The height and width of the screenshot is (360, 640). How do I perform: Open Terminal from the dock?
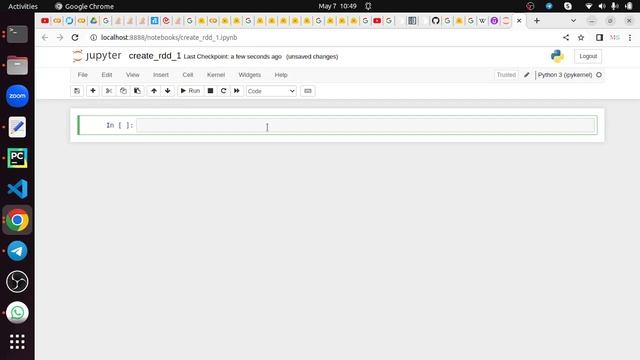(17, 34)
